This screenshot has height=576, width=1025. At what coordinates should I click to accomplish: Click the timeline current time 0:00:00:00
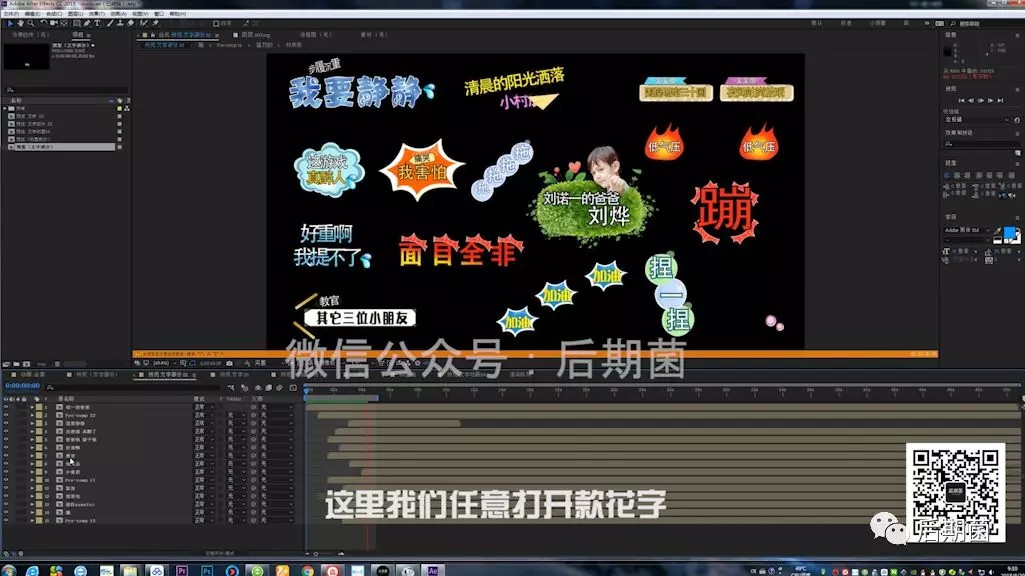point(22,386)
